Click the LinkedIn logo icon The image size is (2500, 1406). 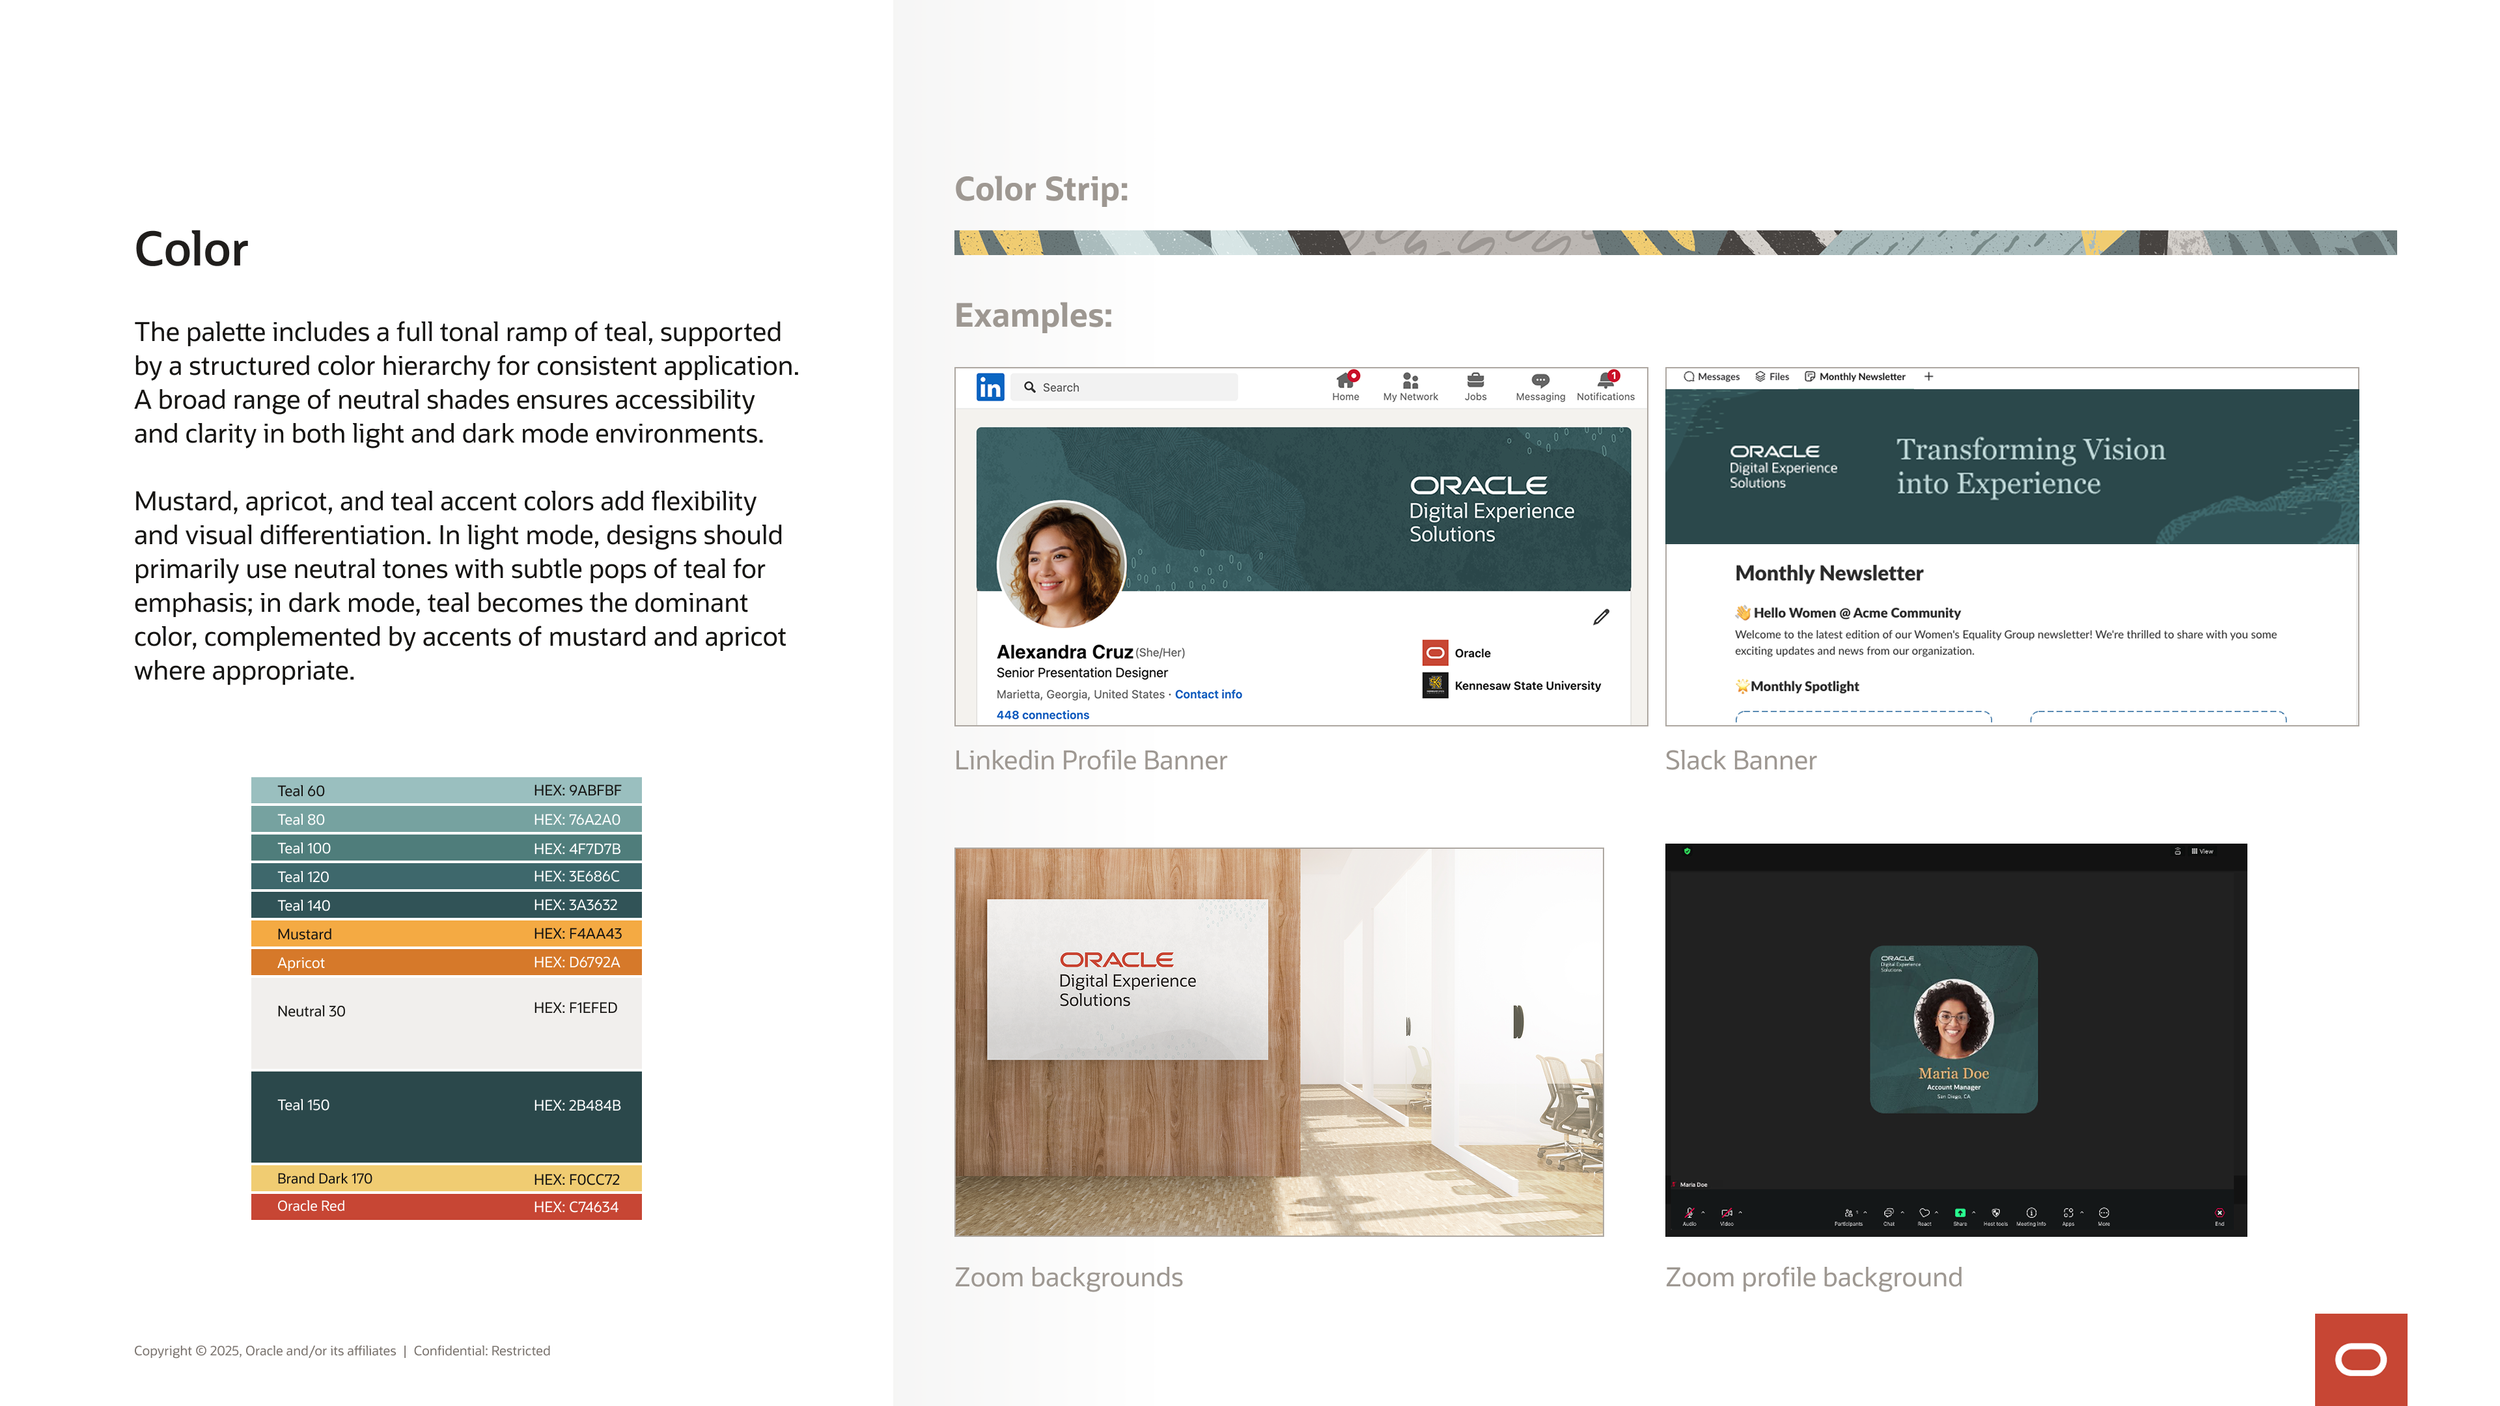click(x=990, y=387)
